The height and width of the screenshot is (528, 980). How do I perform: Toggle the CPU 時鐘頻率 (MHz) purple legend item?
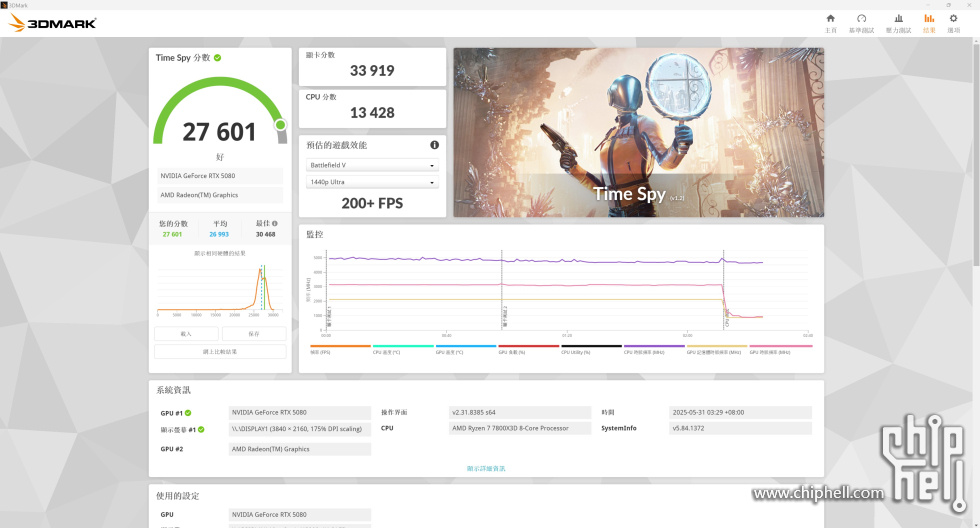coord(654,349)
